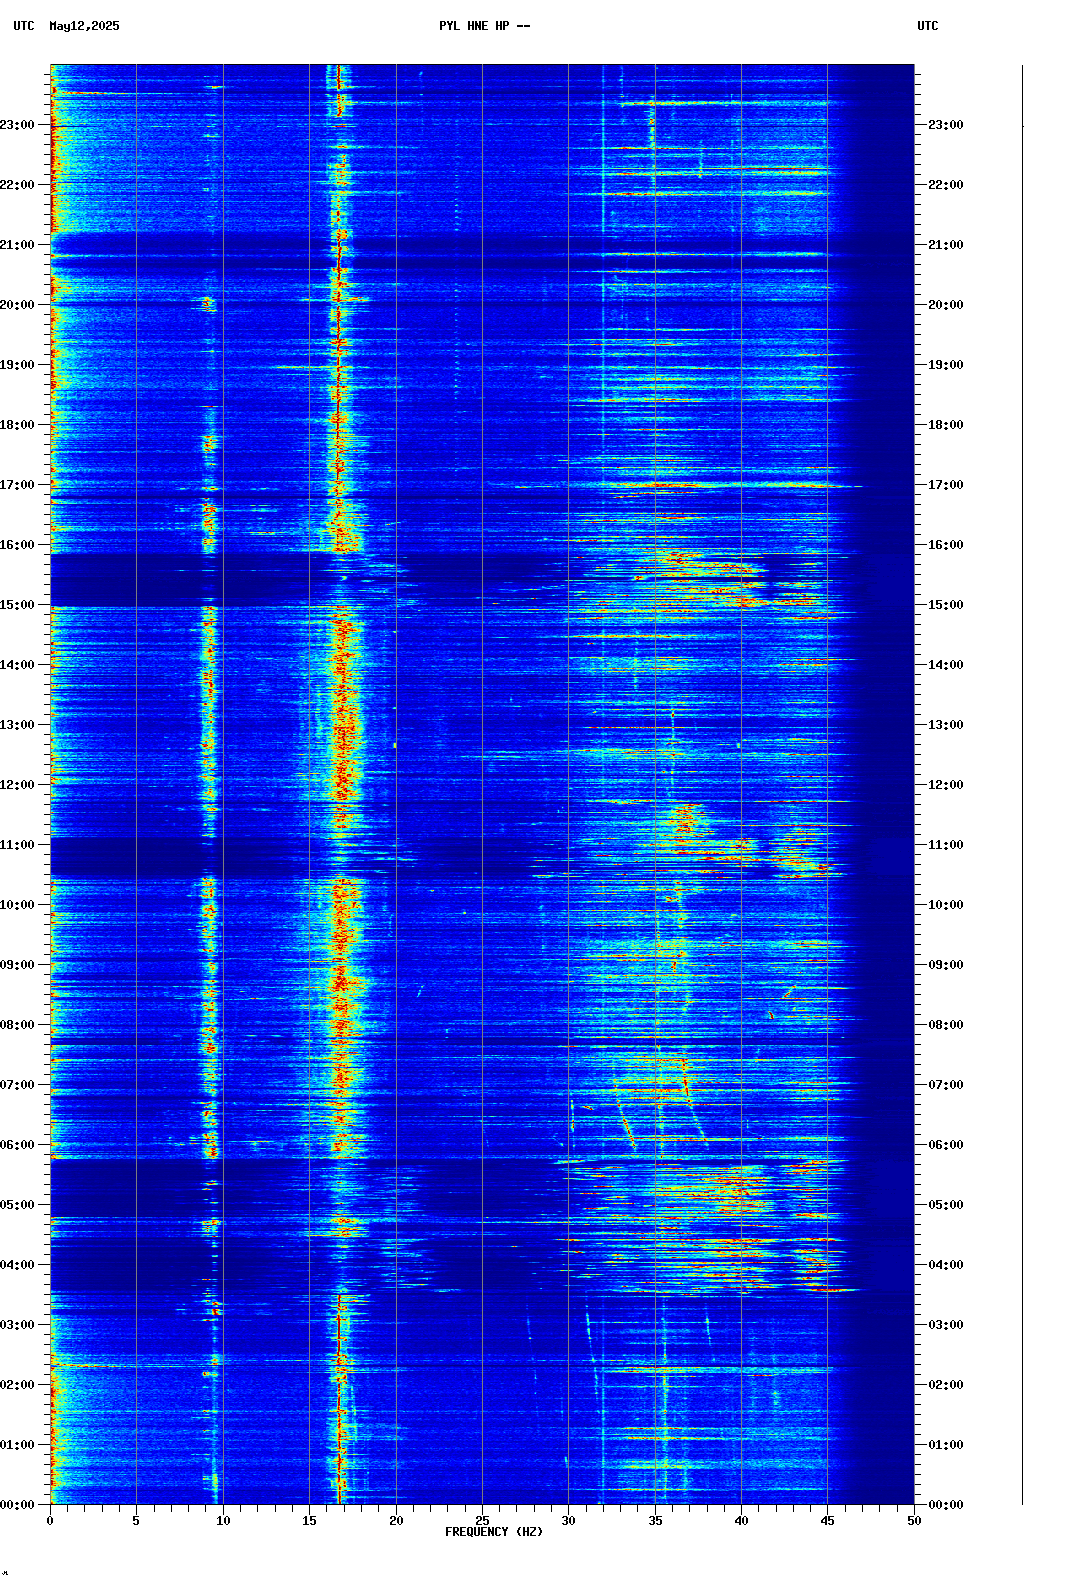Click the 01:00 label on left axis

pyautogui.click(x=17, y=1445)
